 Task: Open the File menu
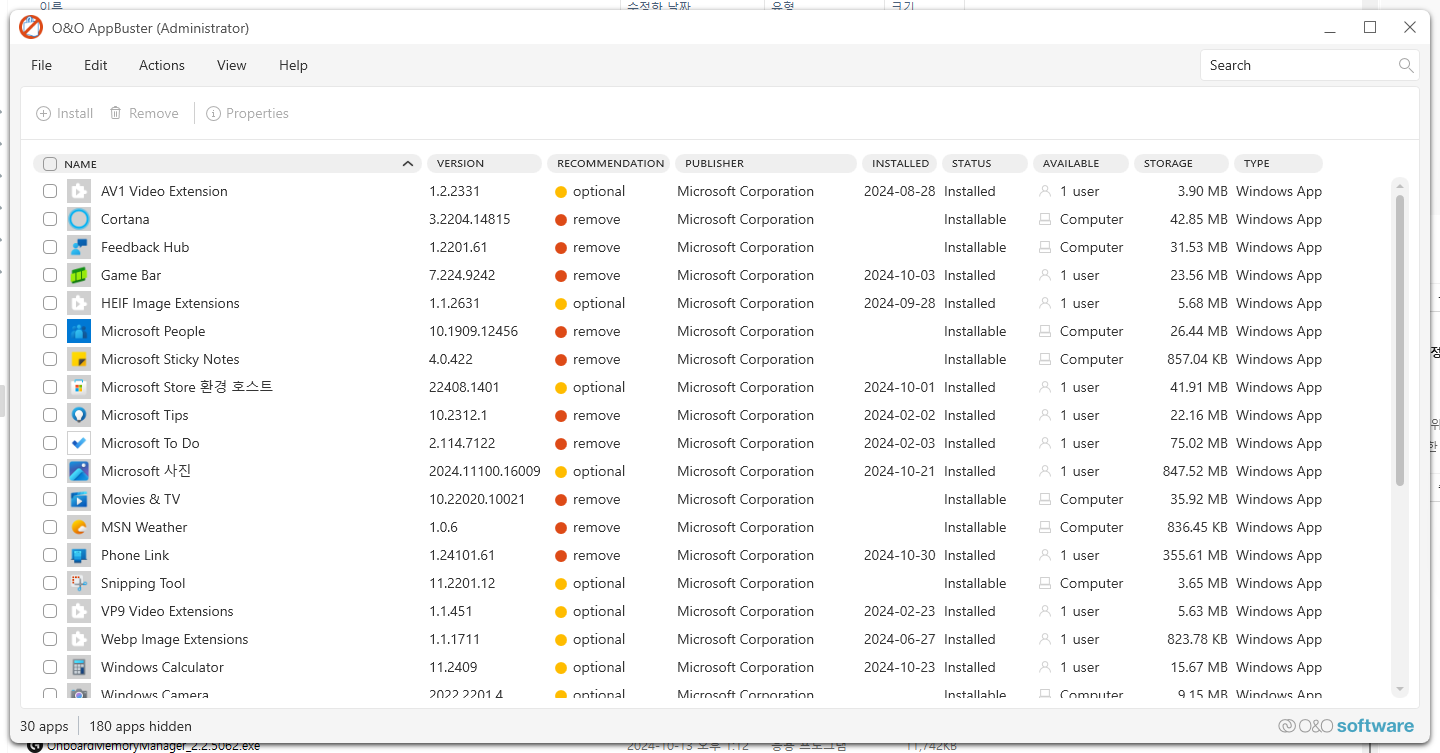coord(41,65)
